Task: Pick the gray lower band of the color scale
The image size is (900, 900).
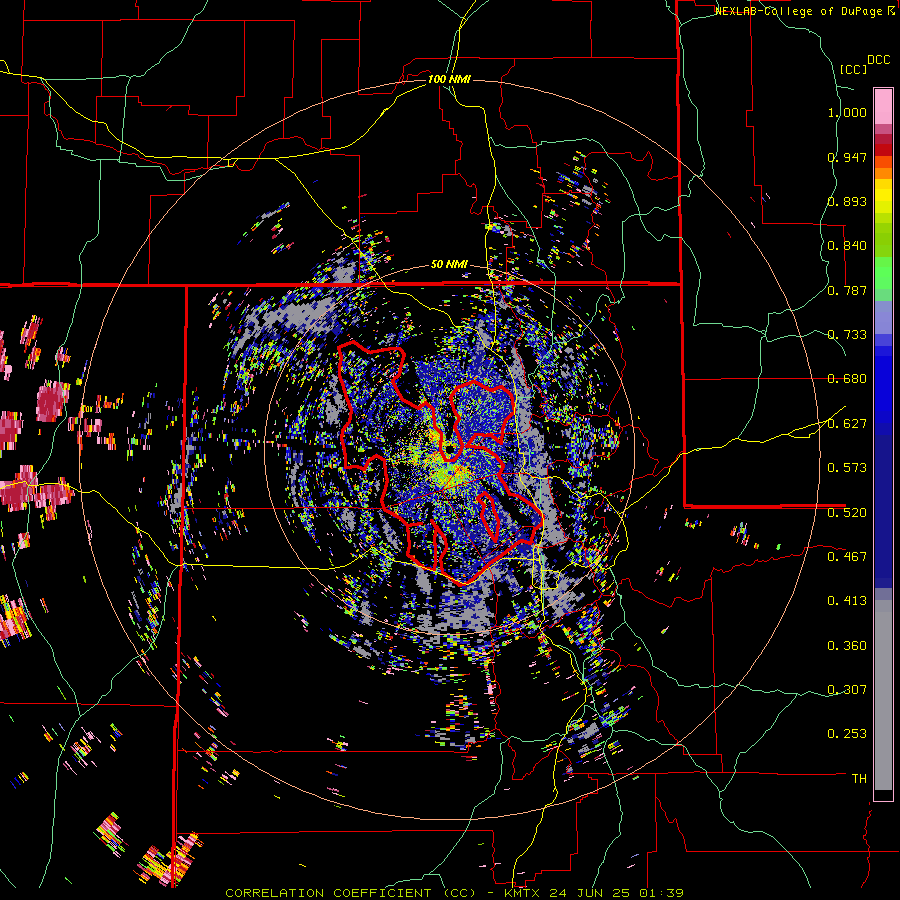Action: [883, 695]
